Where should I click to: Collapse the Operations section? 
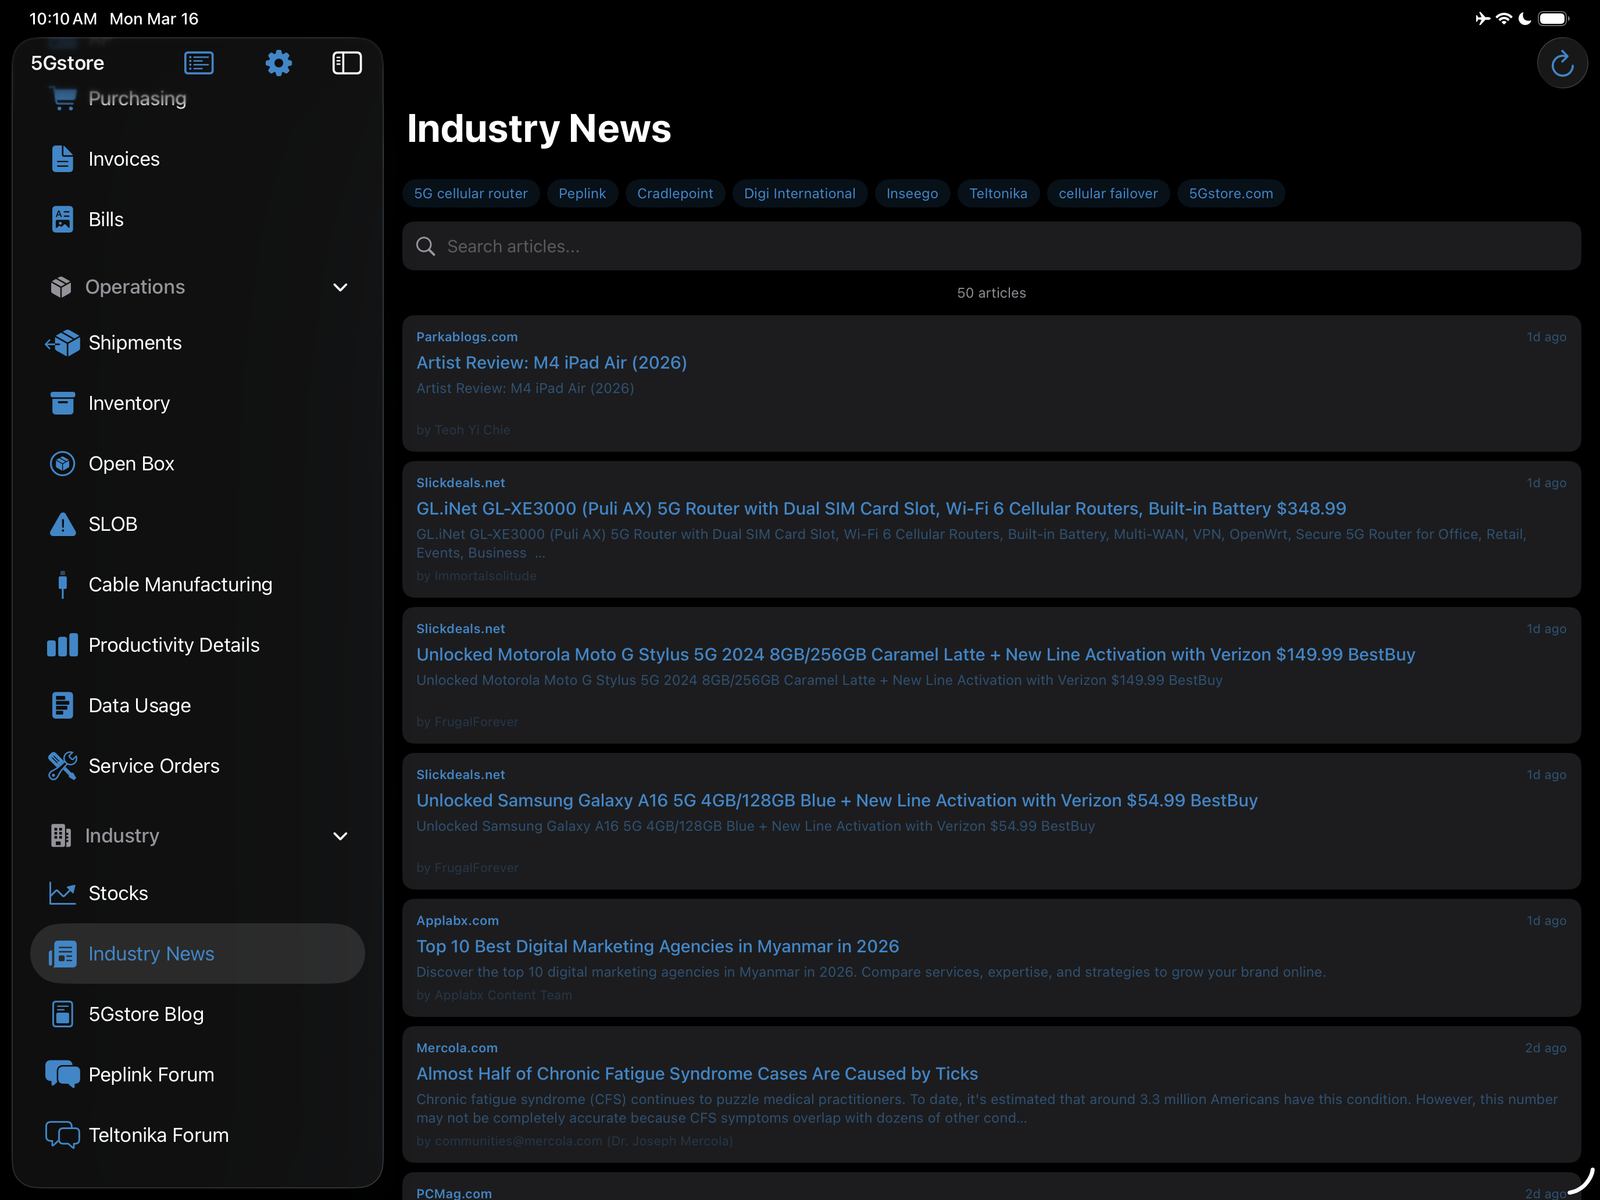click(340, 287)
